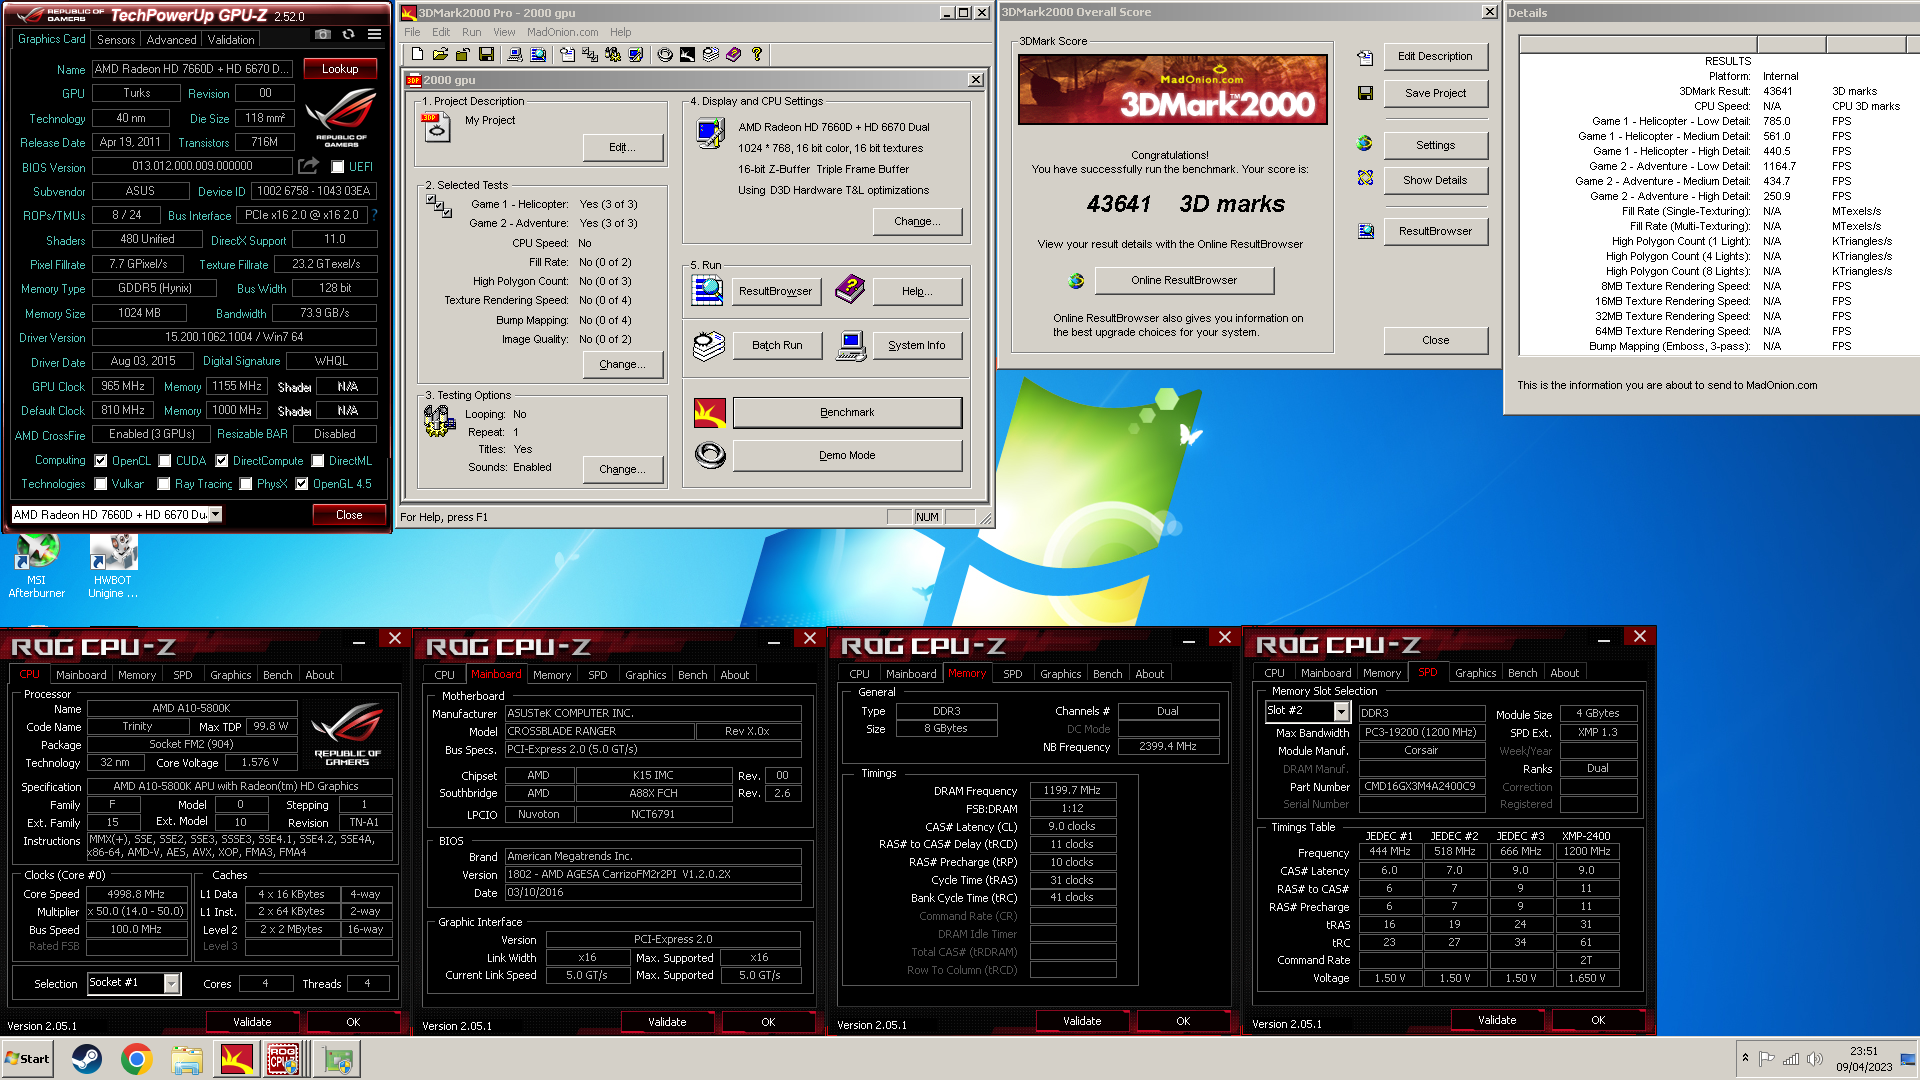Open GPU selection dropdown in GPU-Z
The width and height of the screenshot is (1920, 1080).
pos(215,514)
